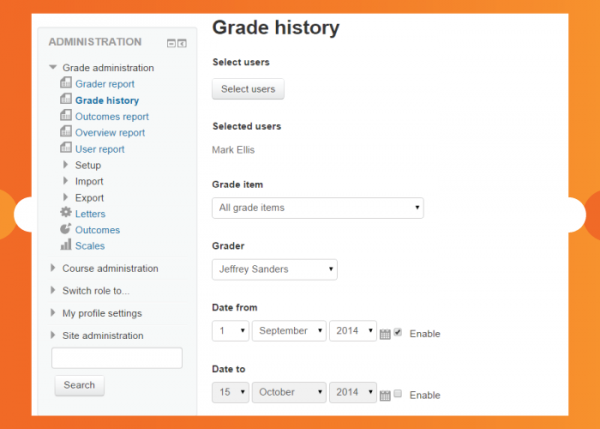Enable the Date to checkbox
This screenshot has width=600, height=429.
(x=398, y=394)
